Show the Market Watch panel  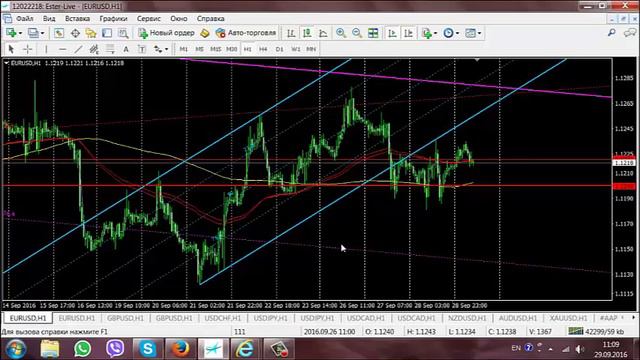pos(59,33)
